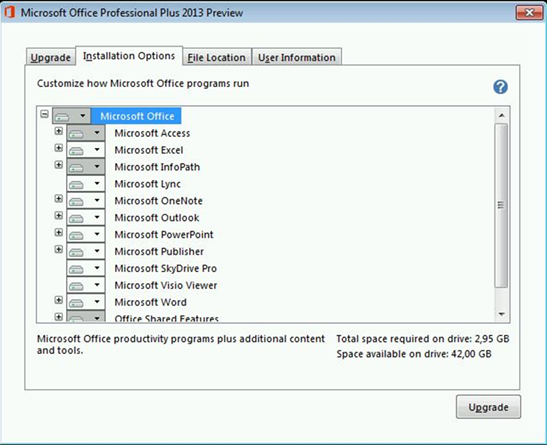The width and height of the screenshot is (547, 445).
Task: Click the Office logo in title bar
Action: tap(9, 13)
